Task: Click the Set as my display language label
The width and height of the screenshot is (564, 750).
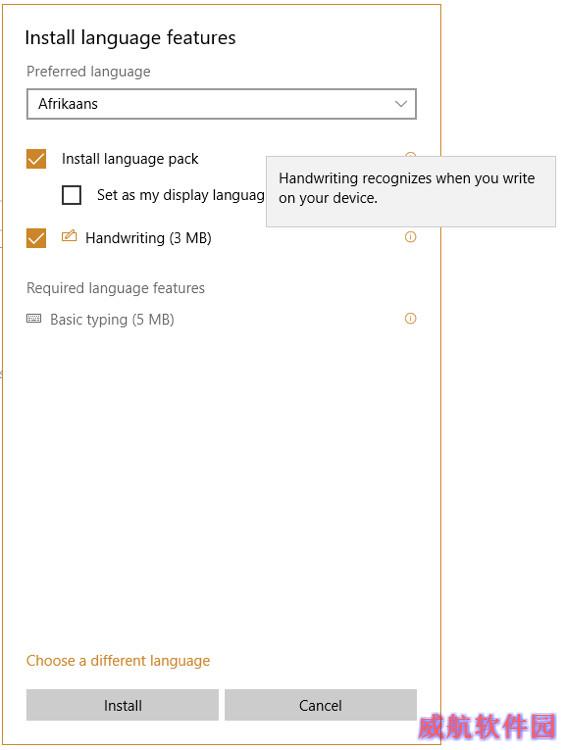Action: 181,195
